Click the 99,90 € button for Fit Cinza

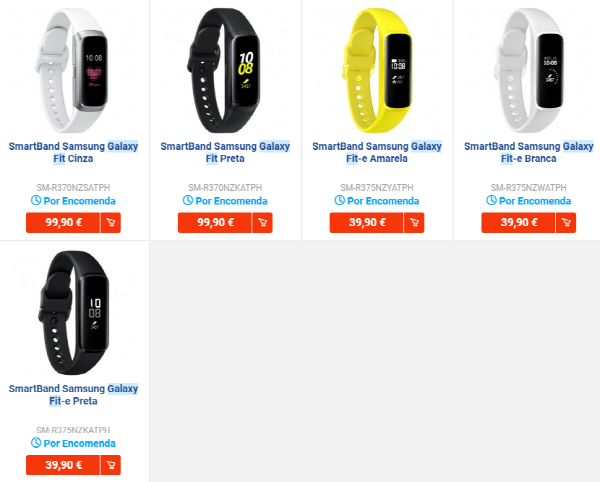[x=63, y=223]
